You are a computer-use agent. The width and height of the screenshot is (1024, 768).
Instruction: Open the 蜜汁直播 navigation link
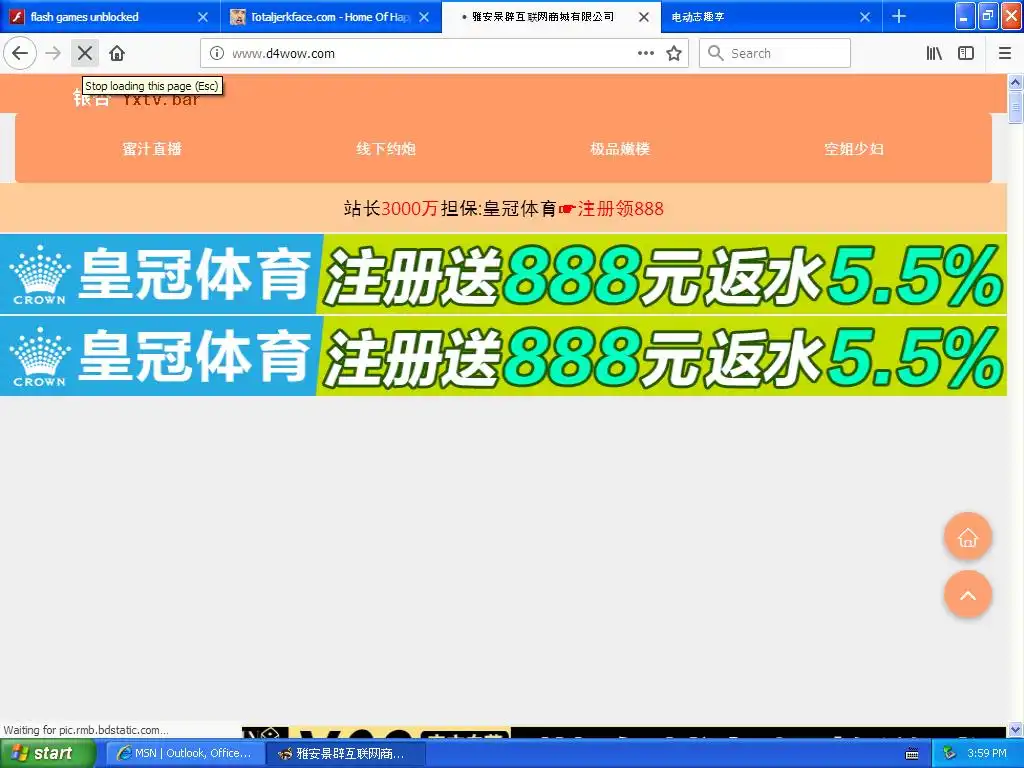click(152, 149)
